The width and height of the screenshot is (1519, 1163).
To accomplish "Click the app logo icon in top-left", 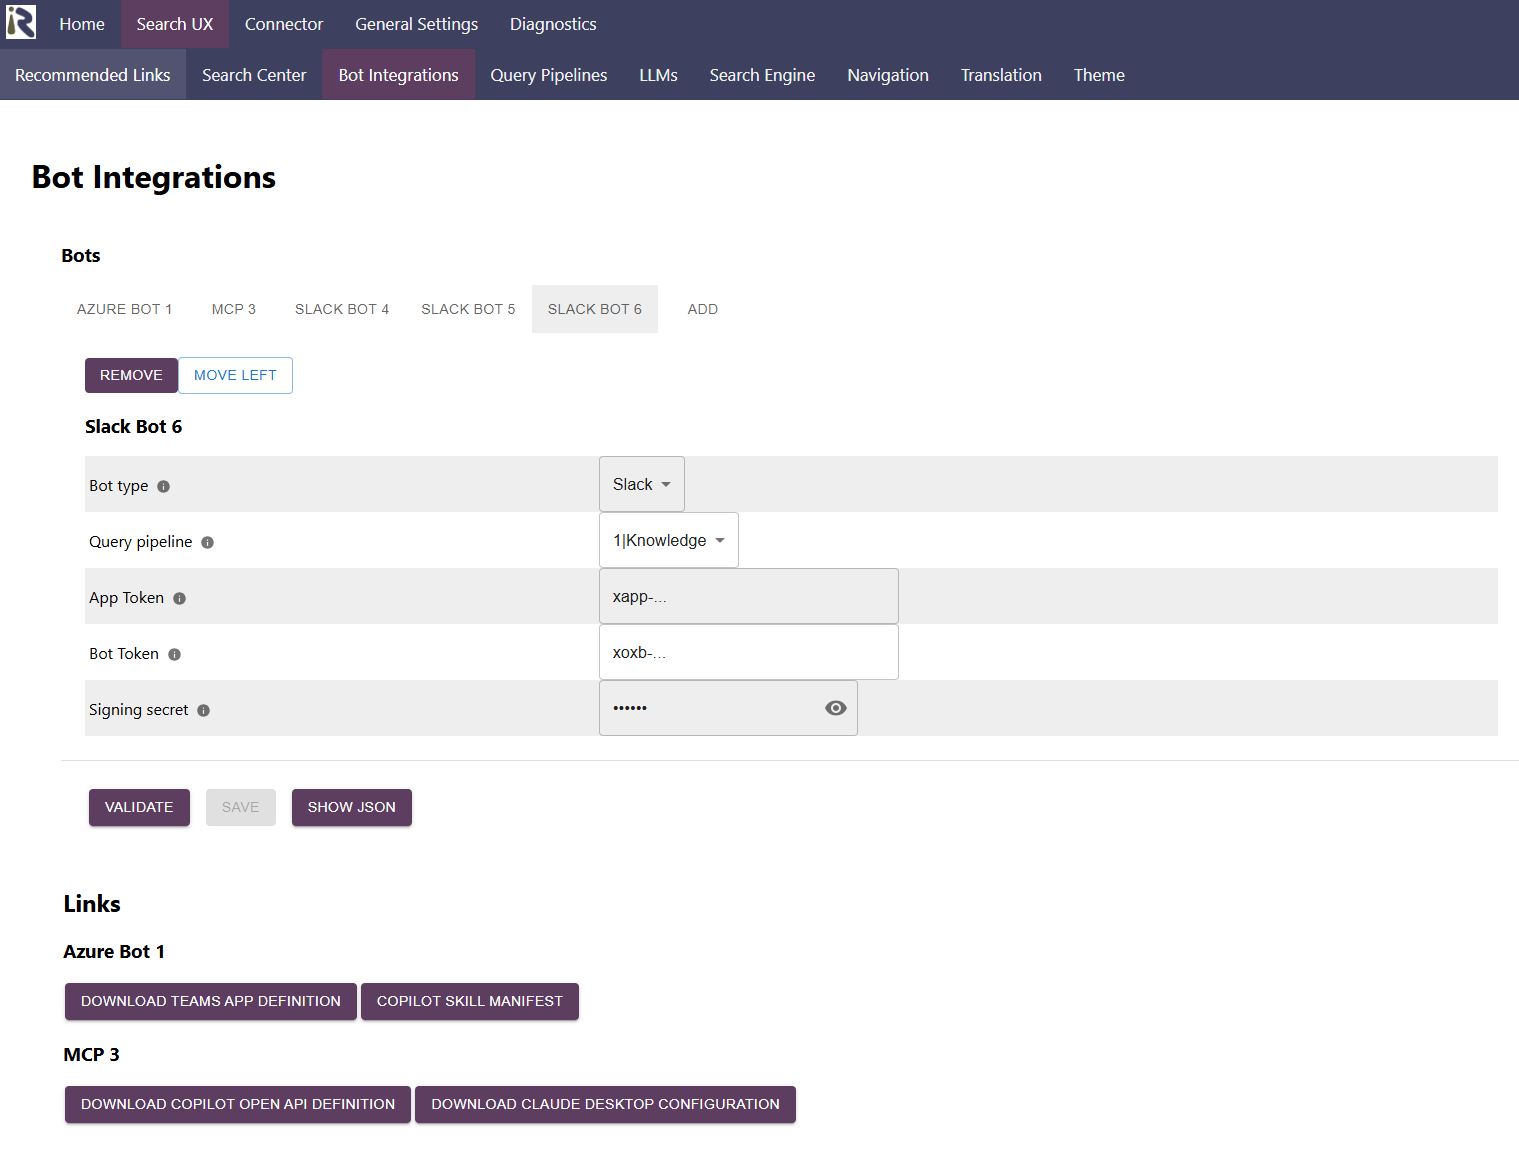I will (21, 23).
